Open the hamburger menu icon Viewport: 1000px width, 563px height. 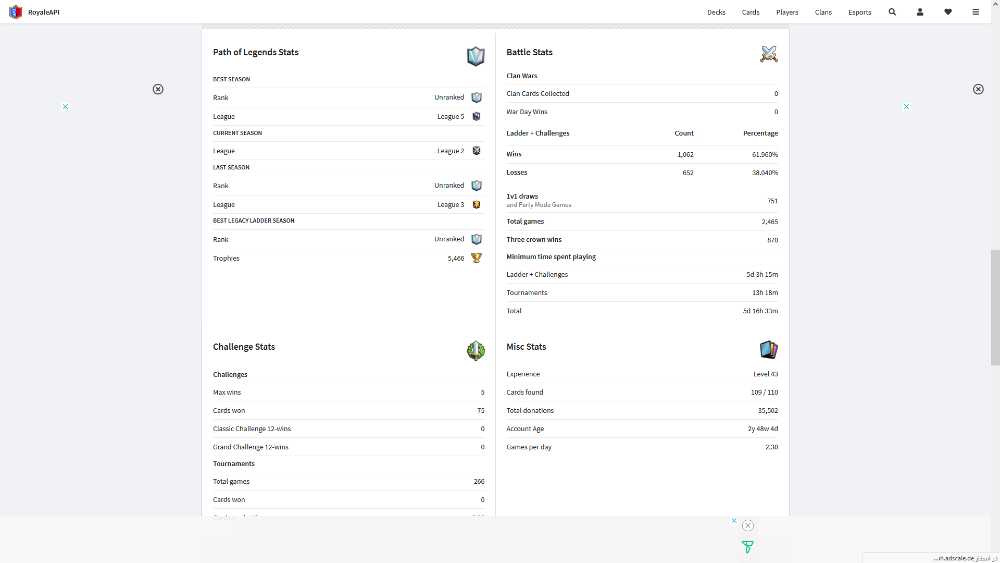(976, 12)
